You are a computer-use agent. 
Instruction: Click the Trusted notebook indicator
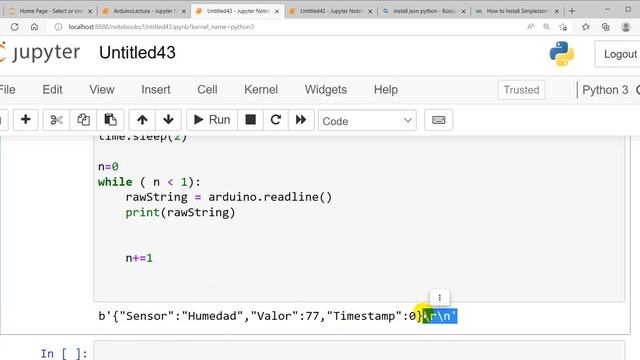521,90
